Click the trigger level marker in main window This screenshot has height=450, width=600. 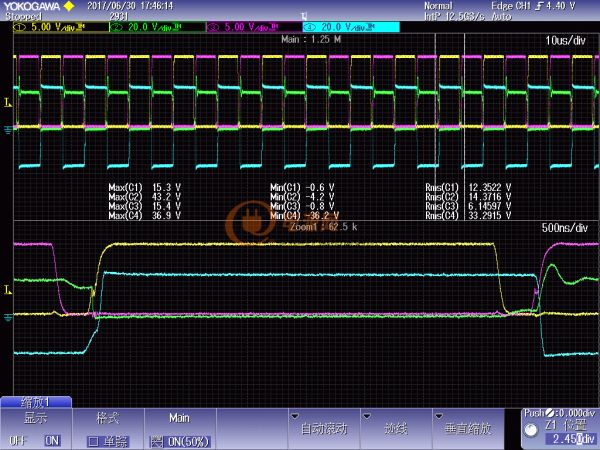[x=8, y=102]
